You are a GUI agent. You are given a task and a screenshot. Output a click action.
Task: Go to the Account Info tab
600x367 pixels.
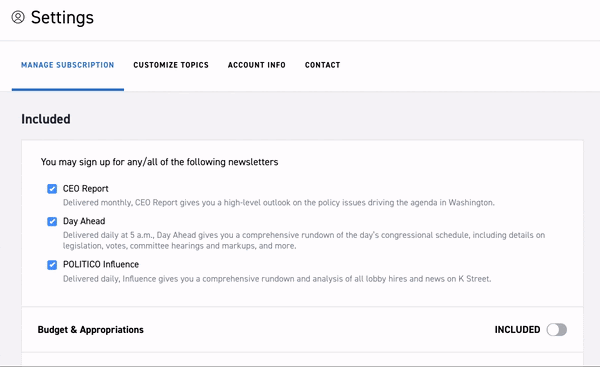[257, 65]
